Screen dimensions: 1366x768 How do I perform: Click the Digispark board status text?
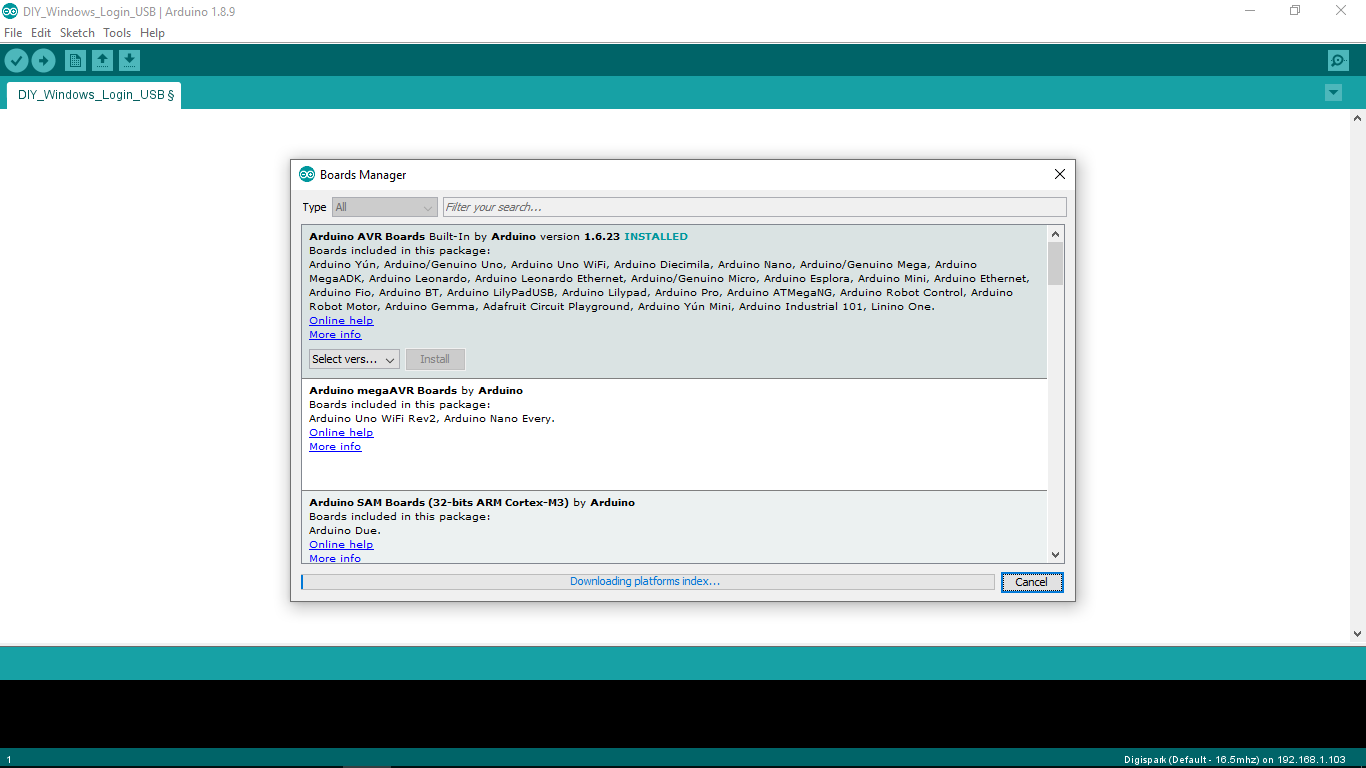1235,760
